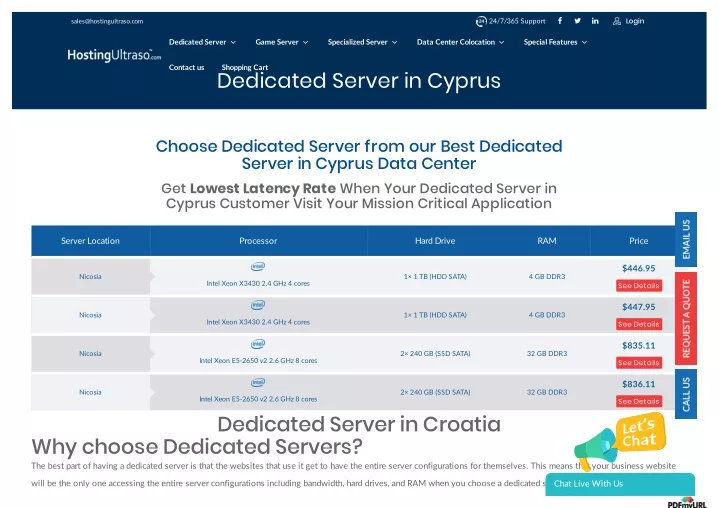Click the Hard Drive column header
The image size is (719, 508).
[x=435, y=241]
